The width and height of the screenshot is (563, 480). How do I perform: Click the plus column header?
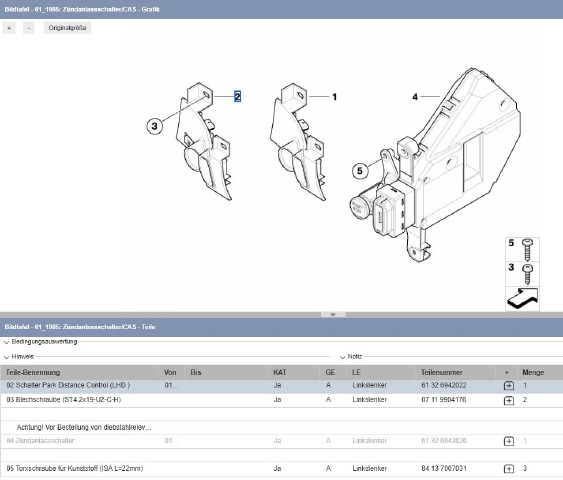pyautogui.click(x=506, y=372)
